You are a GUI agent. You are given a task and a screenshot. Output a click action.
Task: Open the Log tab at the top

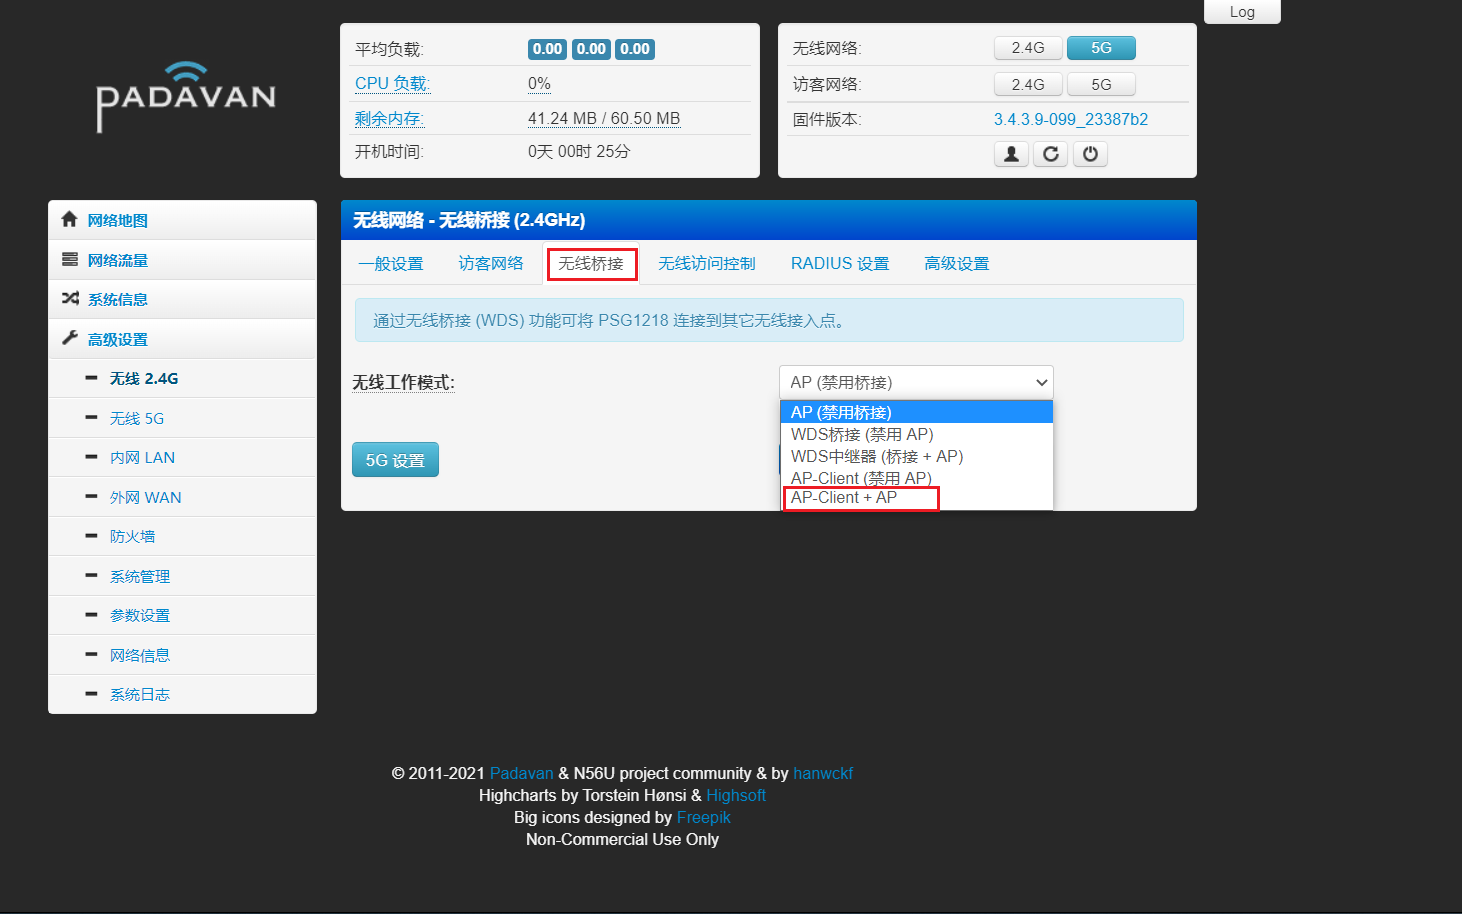pyautogui.click(x=1242, y=12)
